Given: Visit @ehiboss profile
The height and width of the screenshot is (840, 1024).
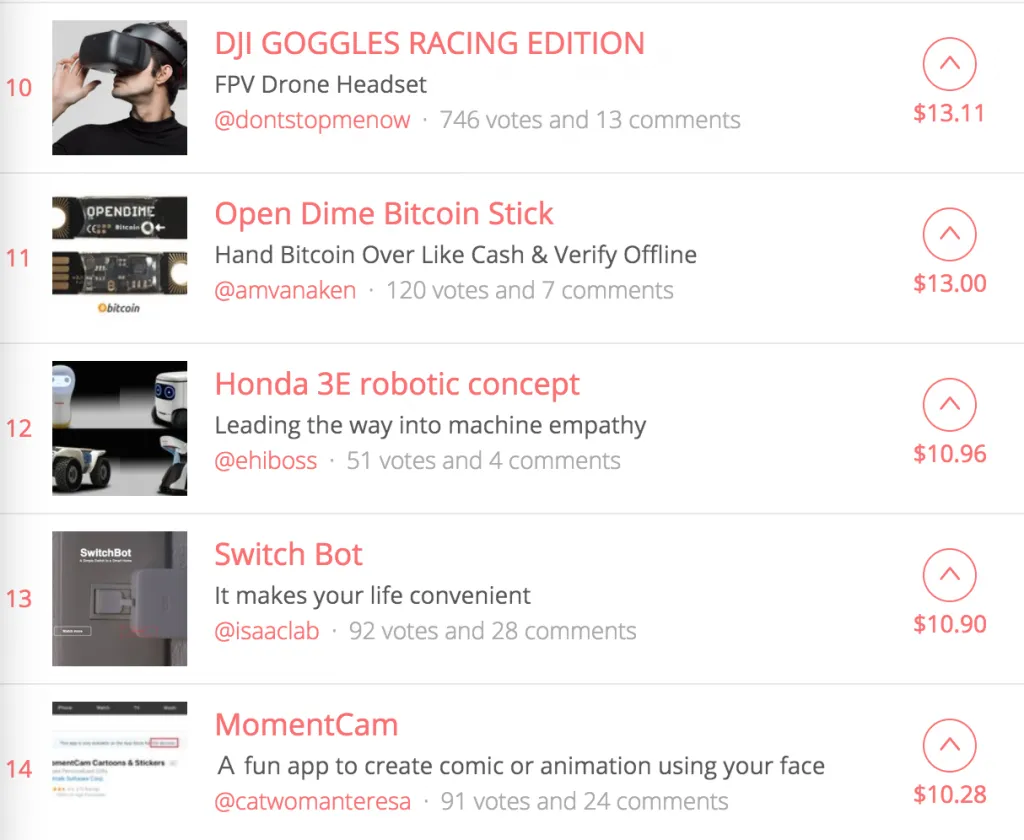Looking at the screenshot, I should click(x=266, y=461).
